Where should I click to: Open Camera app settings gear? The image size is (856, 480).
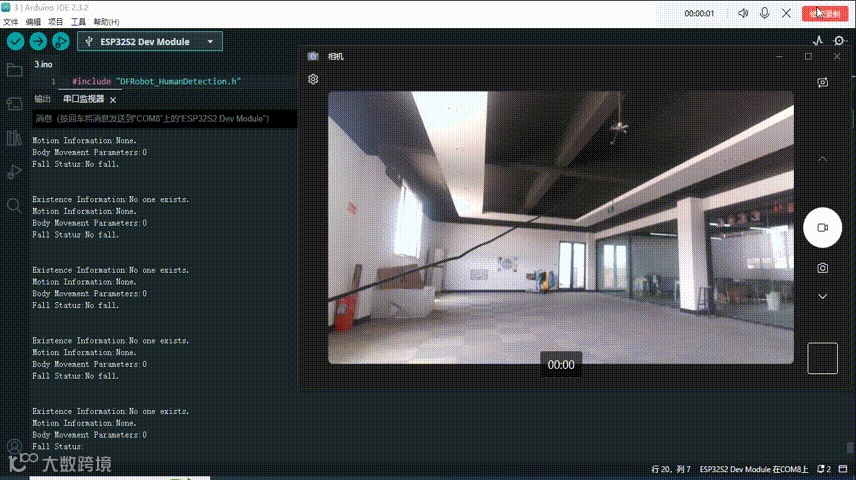point(313,79)
